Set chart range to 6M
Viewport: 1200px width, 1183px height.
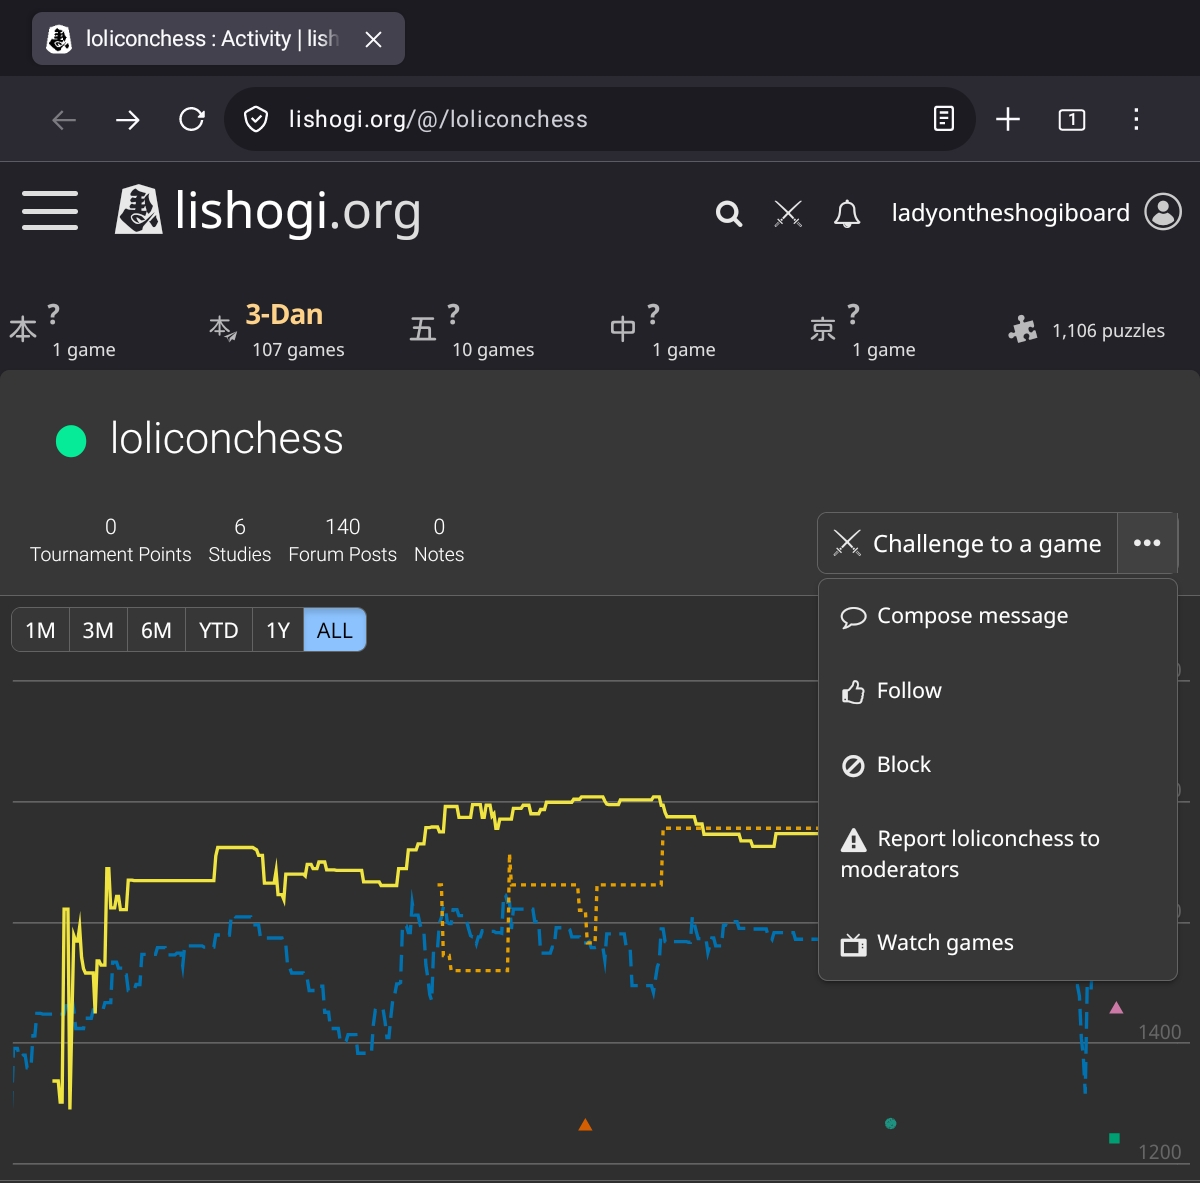156,630
